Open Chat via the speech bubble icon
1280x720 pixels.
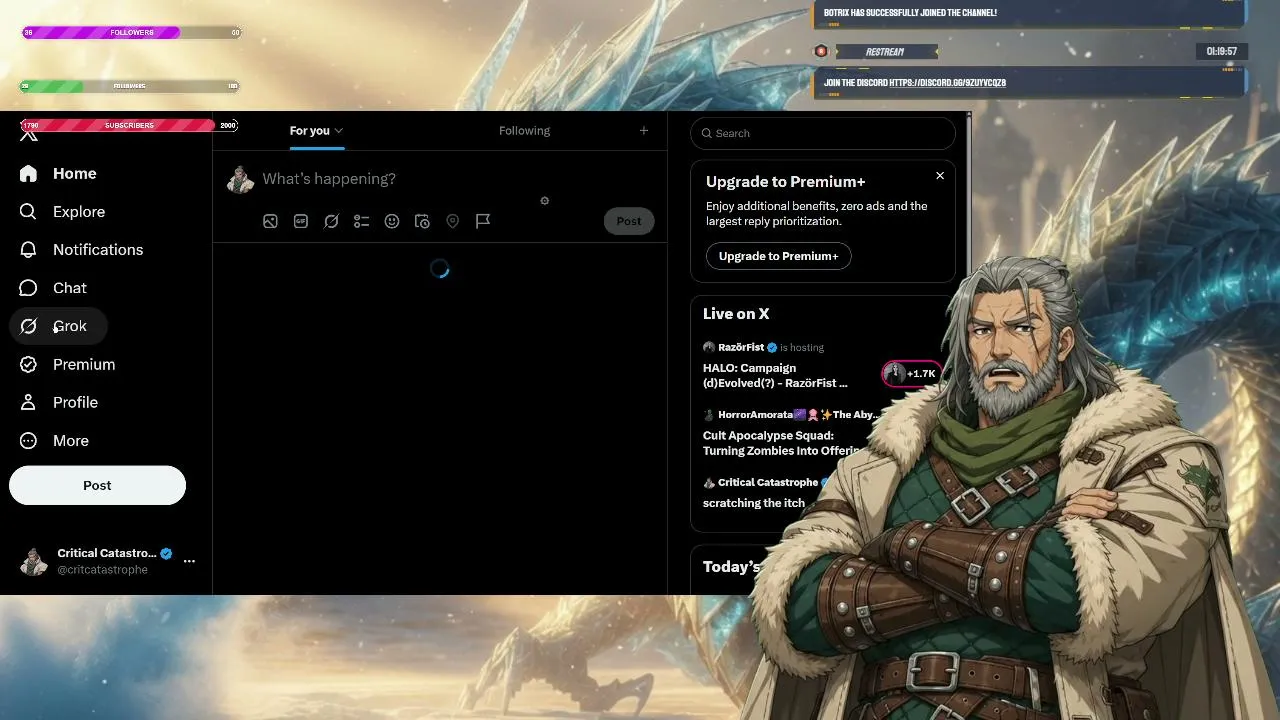pyautogui.click(x=28, y=288)
